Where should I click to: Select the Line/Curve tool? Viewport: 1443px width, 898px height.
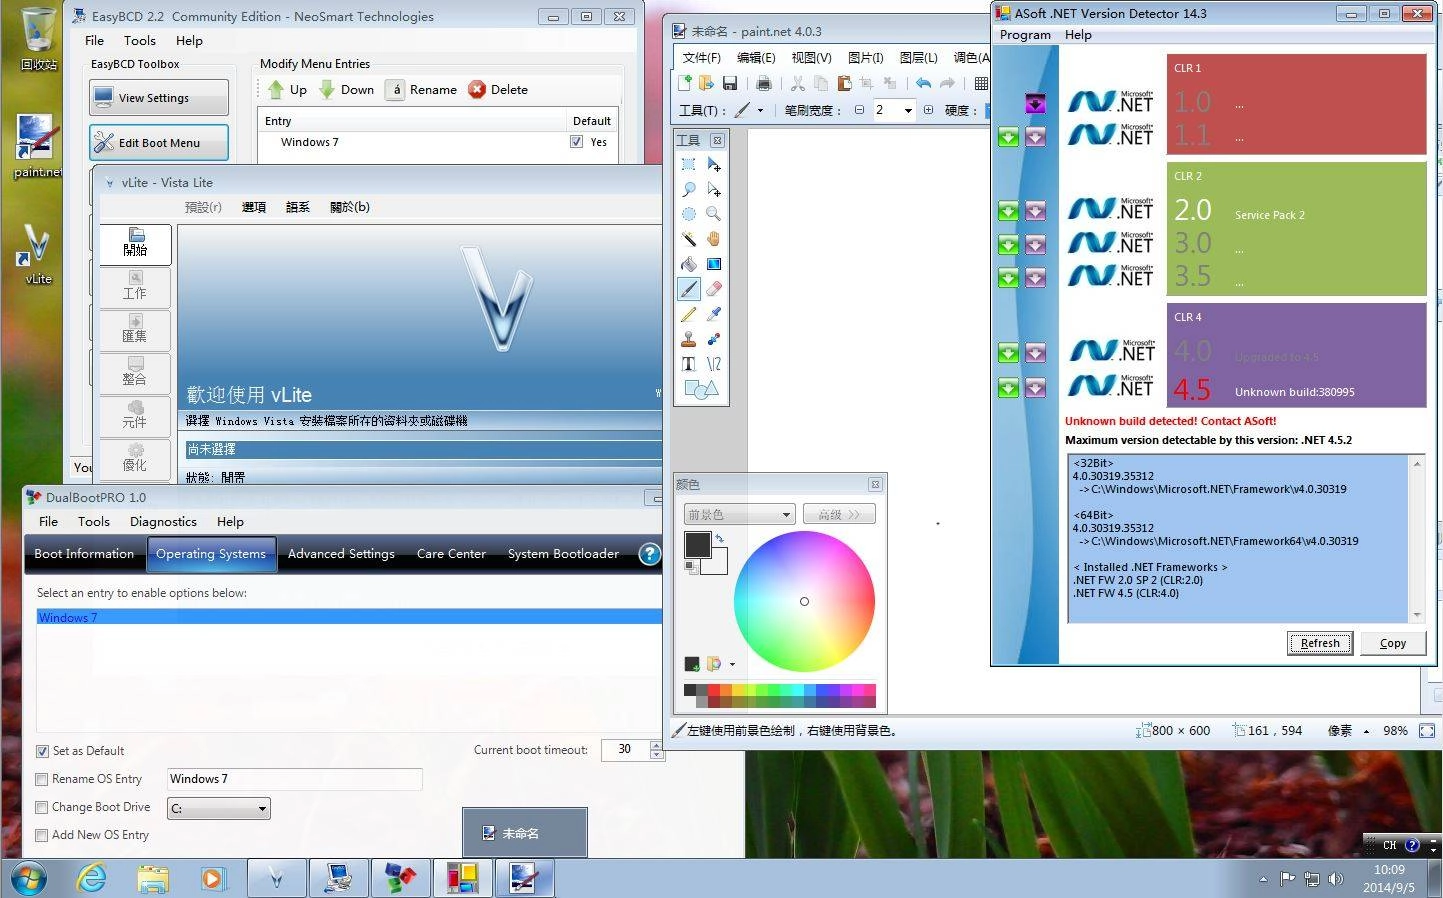[714, 364]
